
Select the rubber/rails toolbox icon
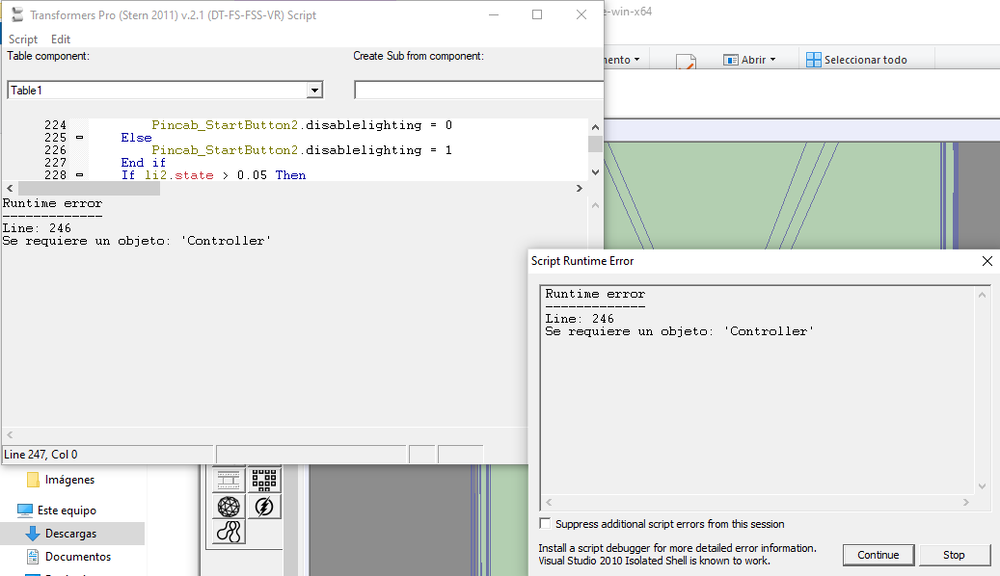[228, 479]
